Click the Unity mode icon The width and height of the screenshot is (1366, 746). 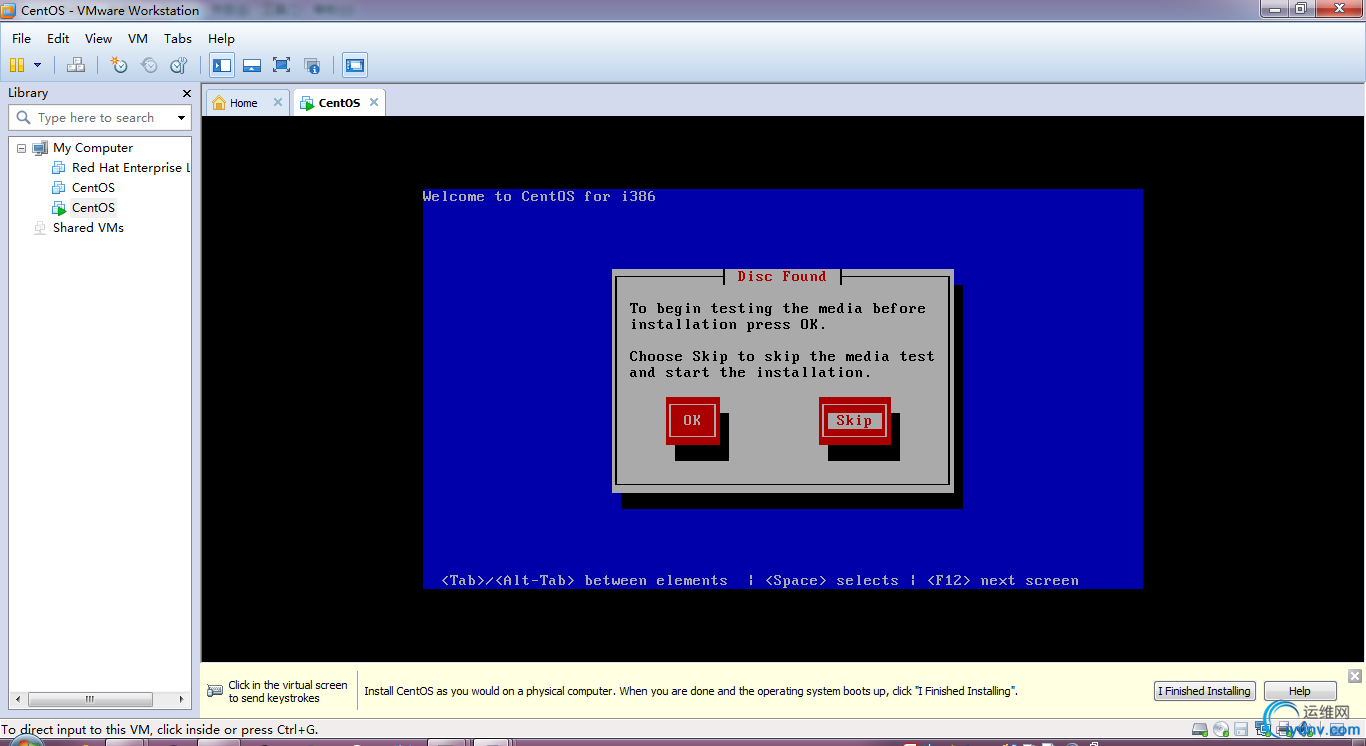(x=312, y=65)
